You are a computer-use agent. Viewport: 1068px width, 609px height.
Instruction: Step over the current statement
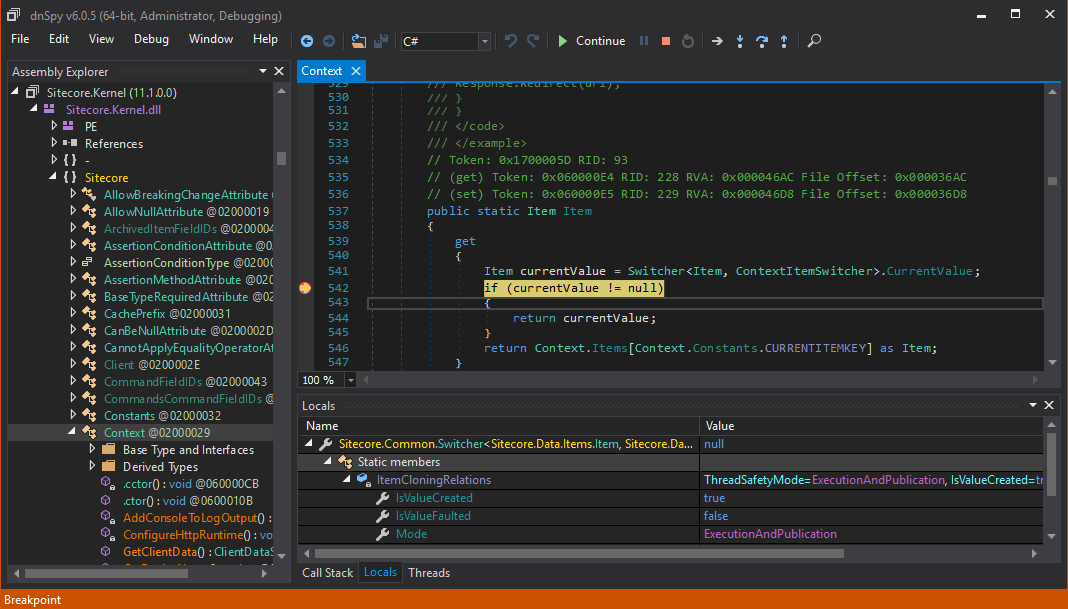762,41
